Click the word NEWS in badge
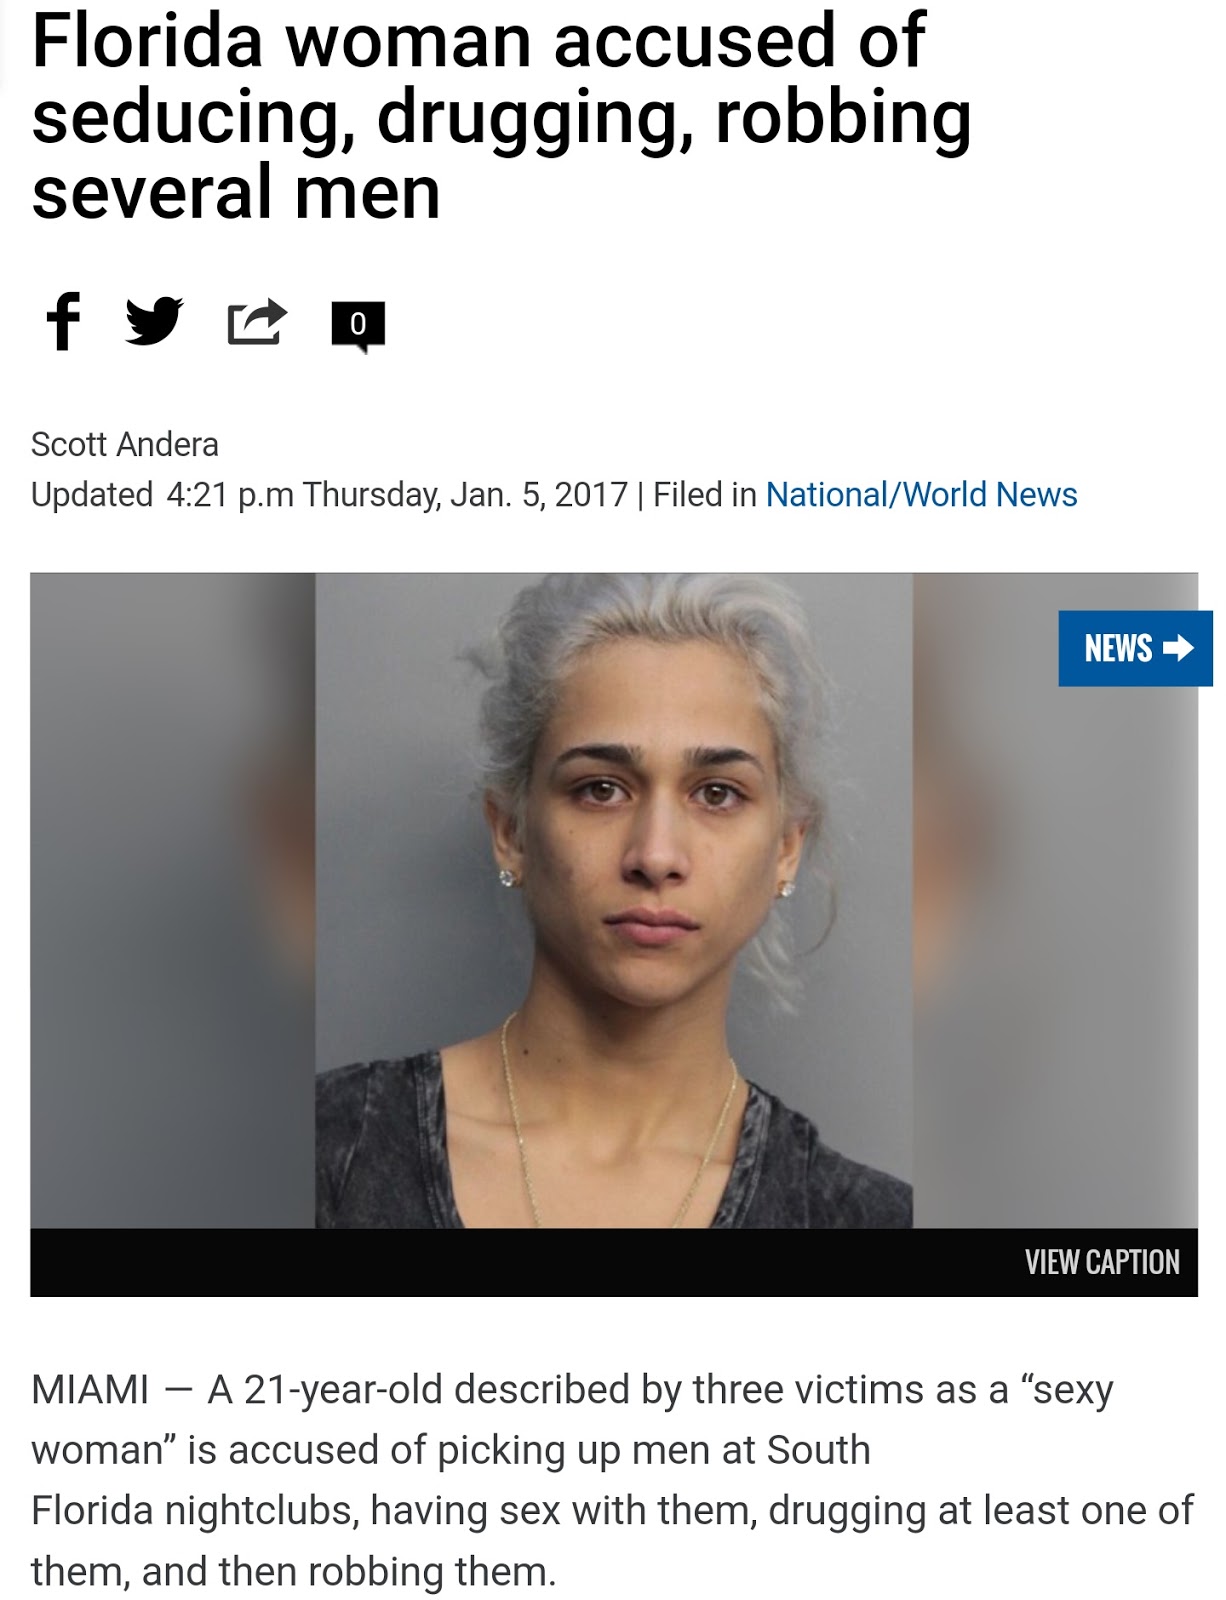 (1118, 648)
